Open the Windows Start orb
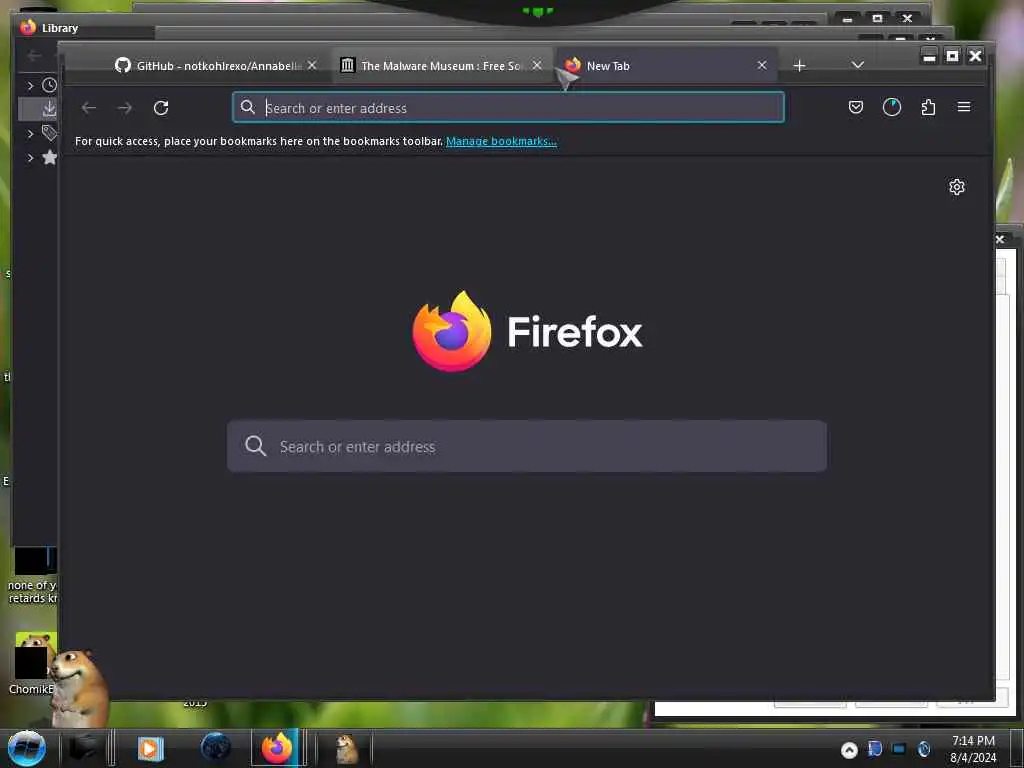1024x768 pixels. (x=27, y=748)
